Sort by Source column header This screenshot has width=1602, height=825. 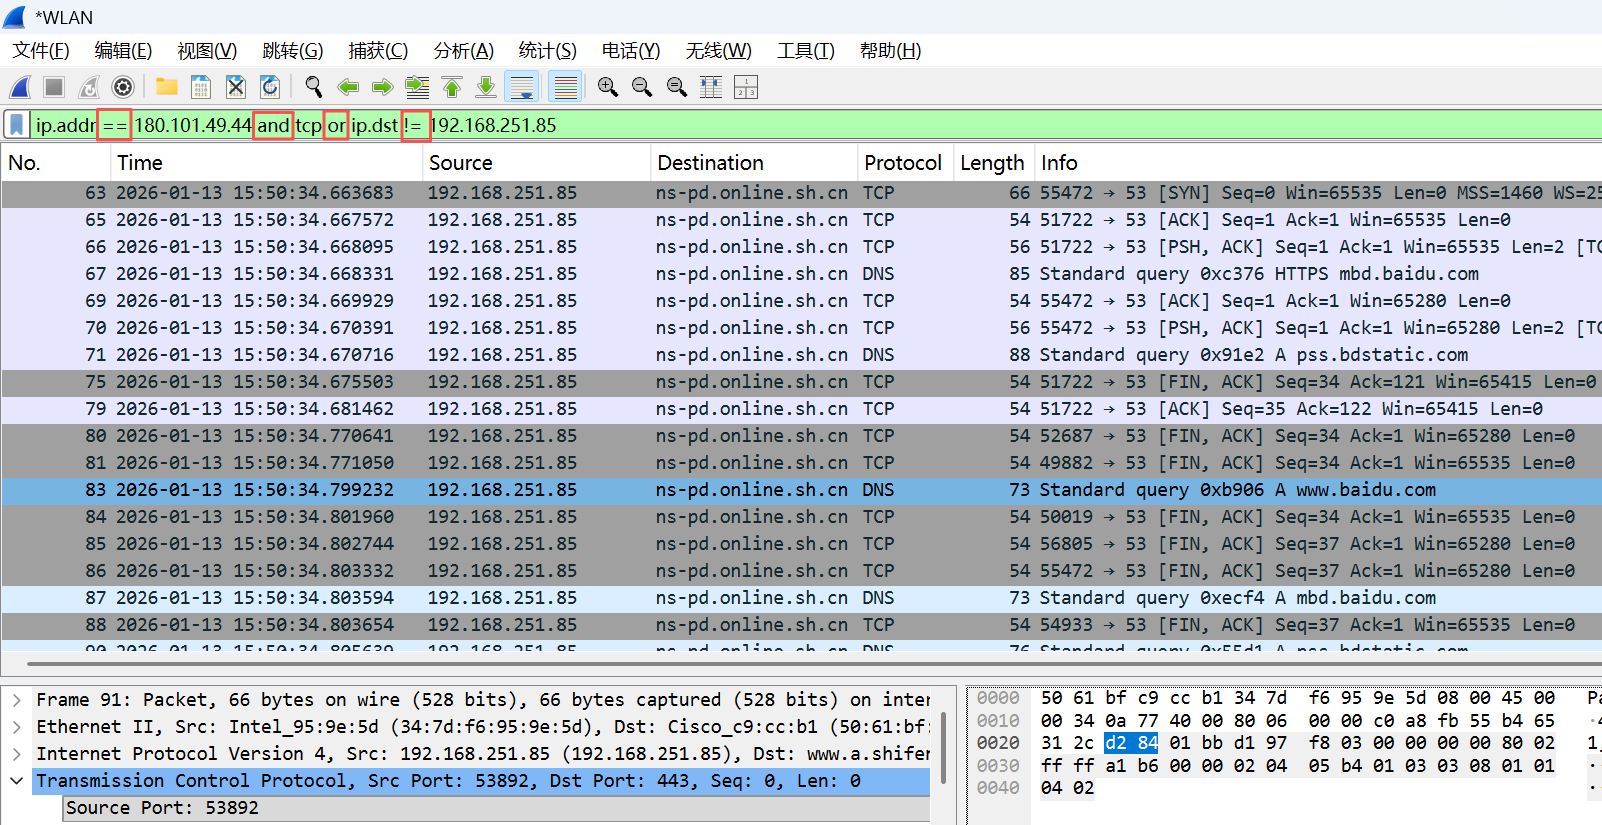(x=536, y=163)
